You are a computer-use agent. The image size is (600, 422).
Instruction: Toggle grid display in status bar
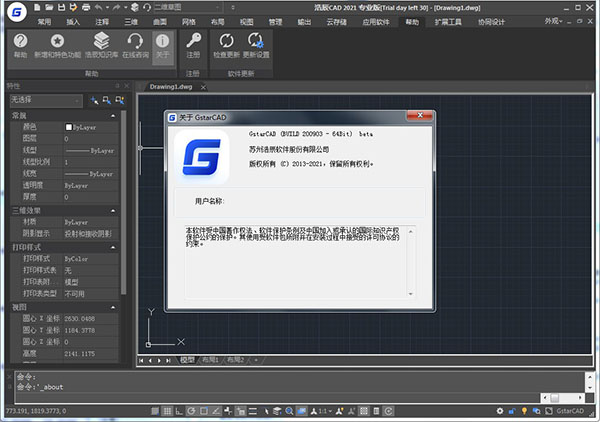(x=167, y=411)
